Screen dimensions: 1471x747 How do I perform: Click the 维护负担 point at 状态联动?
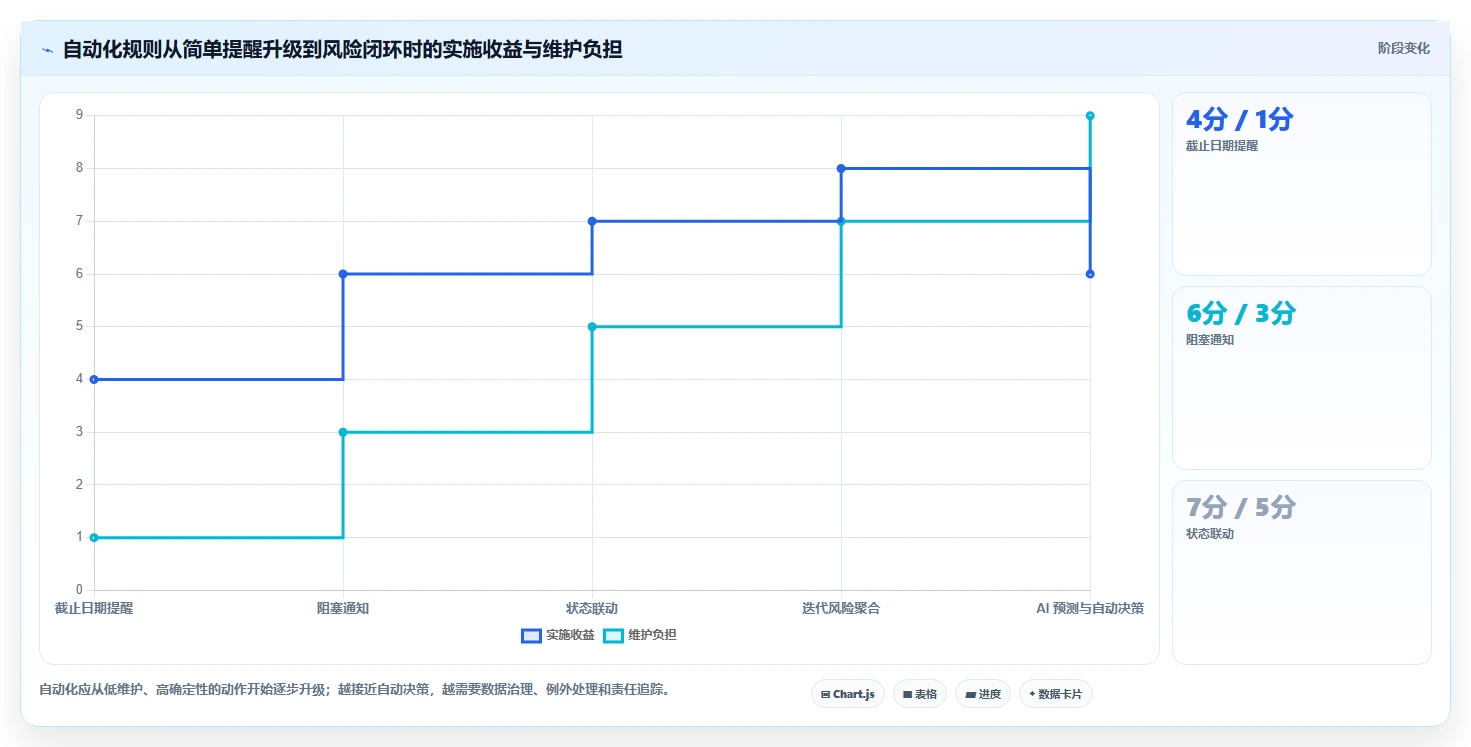[x=592, y=326]
